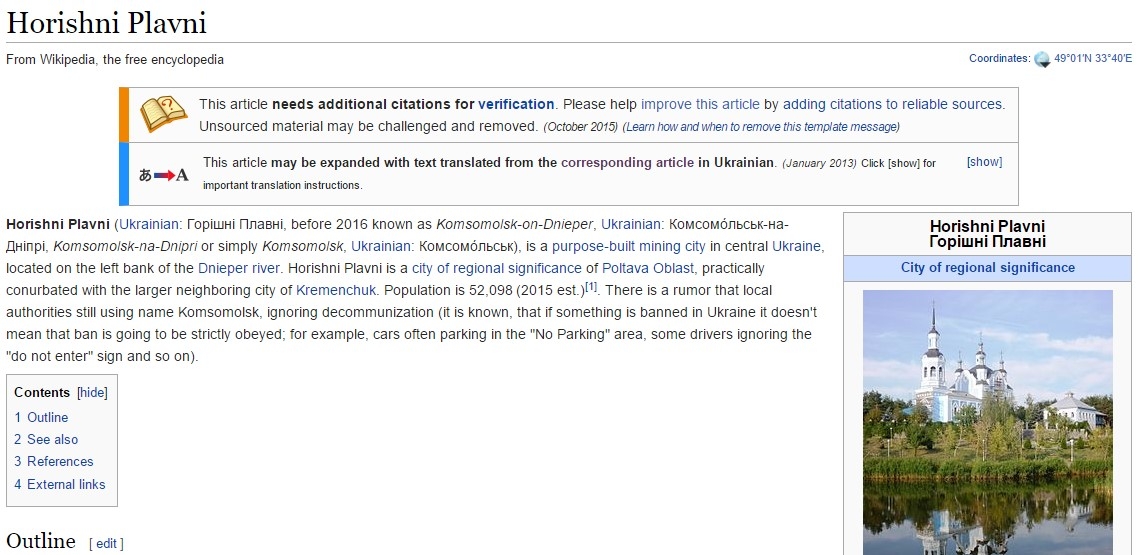Go to References section from Contents

pos(60,461)
